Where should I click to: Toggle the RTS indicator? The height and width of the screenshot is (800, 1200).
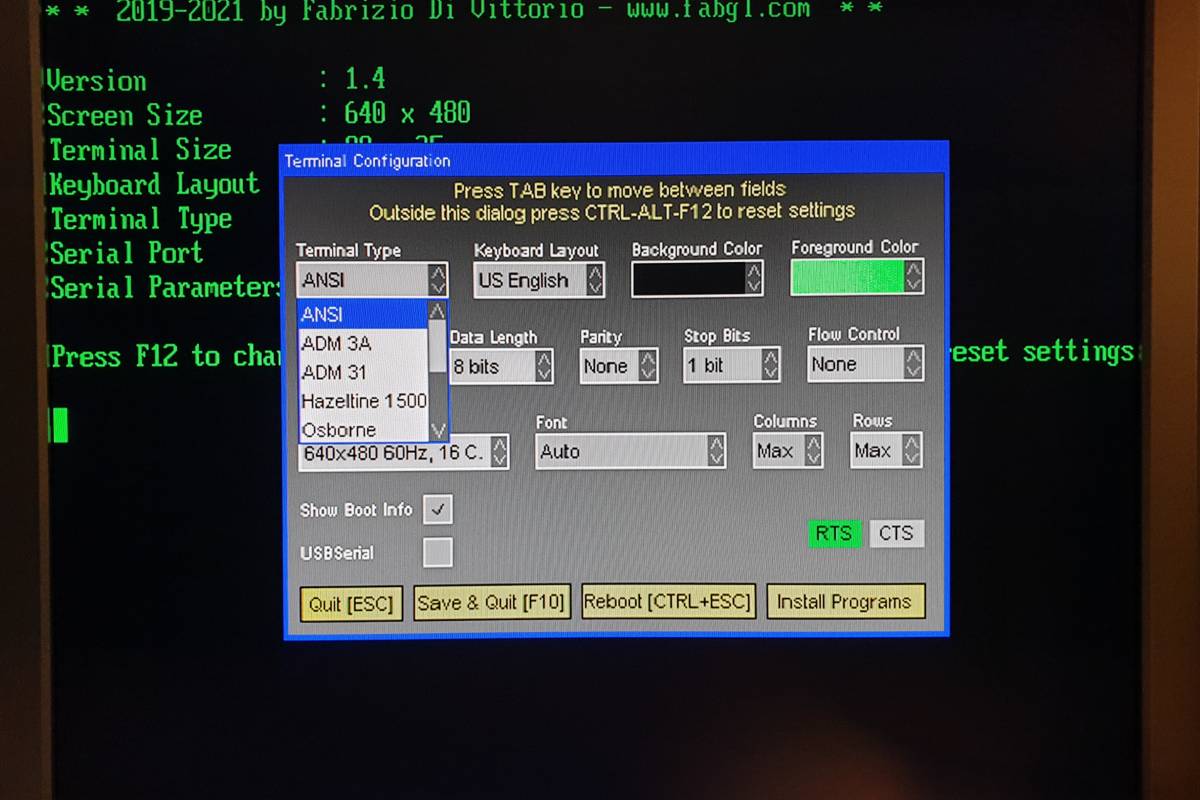(834, 533)
